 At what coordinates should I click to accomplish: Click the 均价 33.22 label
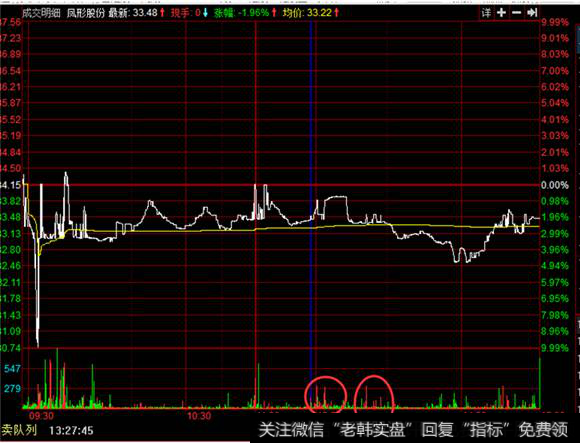pos(307,13)
